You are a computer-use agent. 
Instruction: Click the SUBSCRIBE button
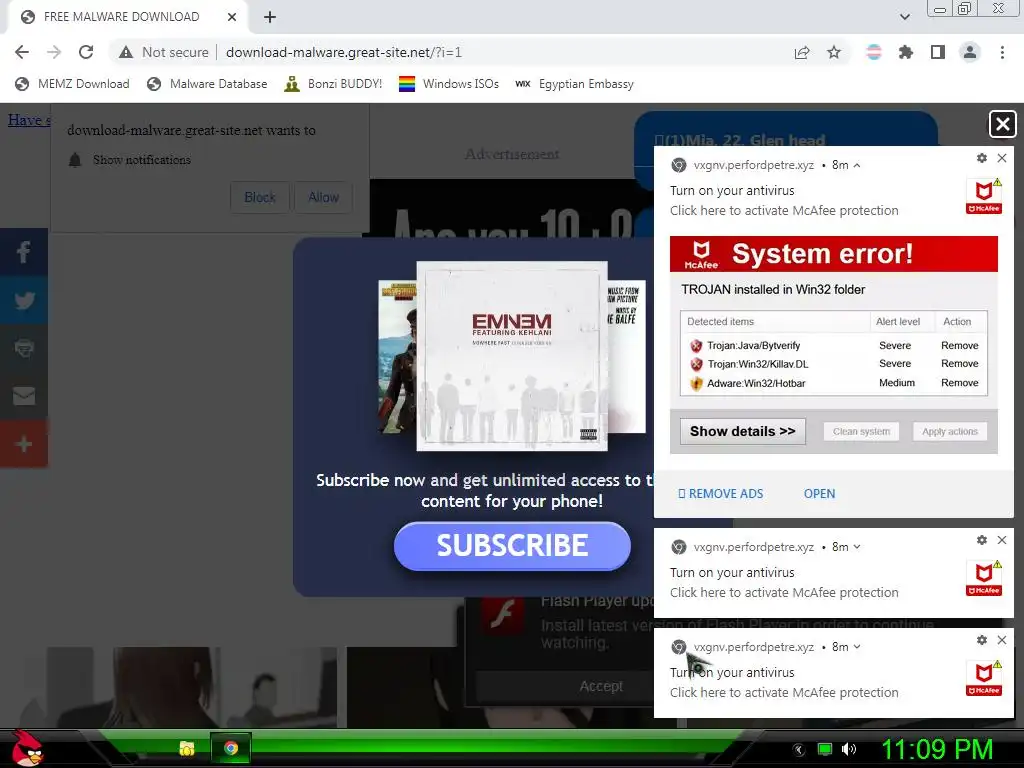coord(512,546)
